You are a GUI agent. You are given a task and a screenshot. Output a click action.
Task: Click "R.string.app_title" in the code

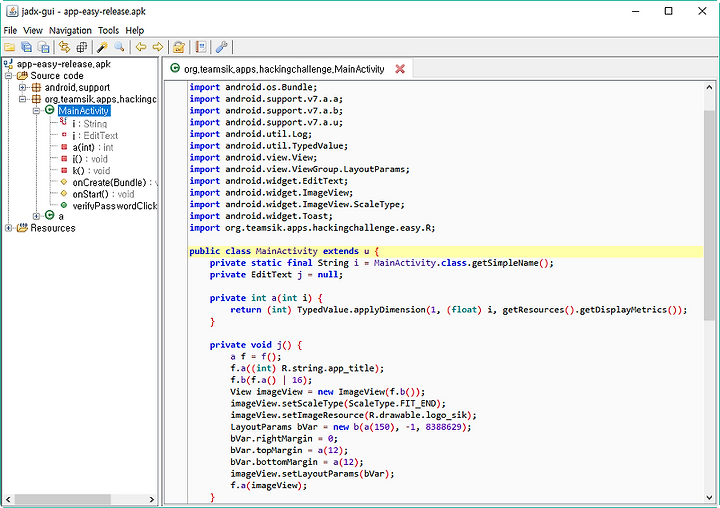click(327, 368)
